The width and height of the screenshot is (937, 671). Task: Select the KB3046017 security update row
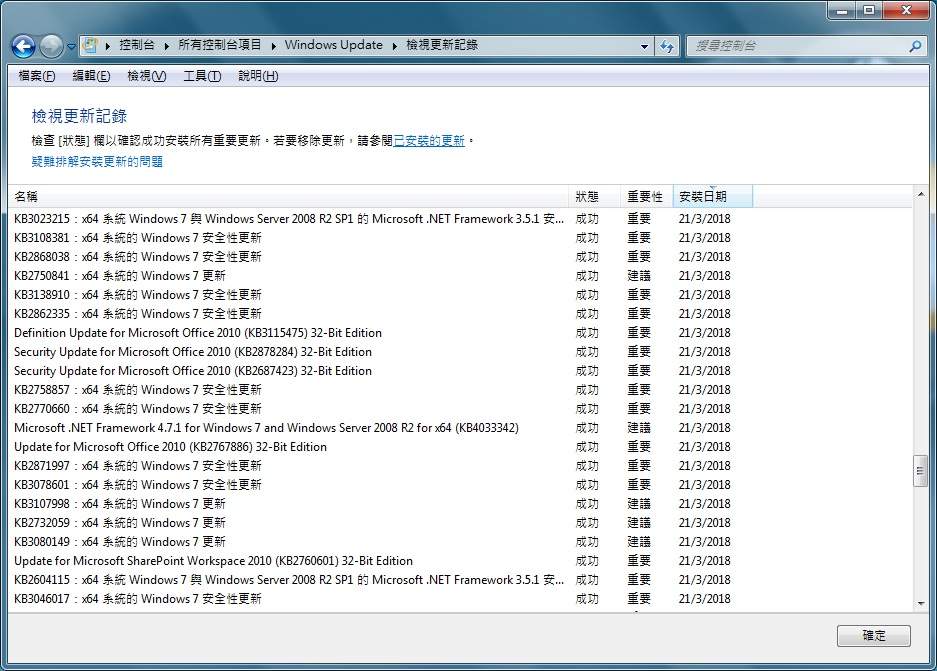460,599
